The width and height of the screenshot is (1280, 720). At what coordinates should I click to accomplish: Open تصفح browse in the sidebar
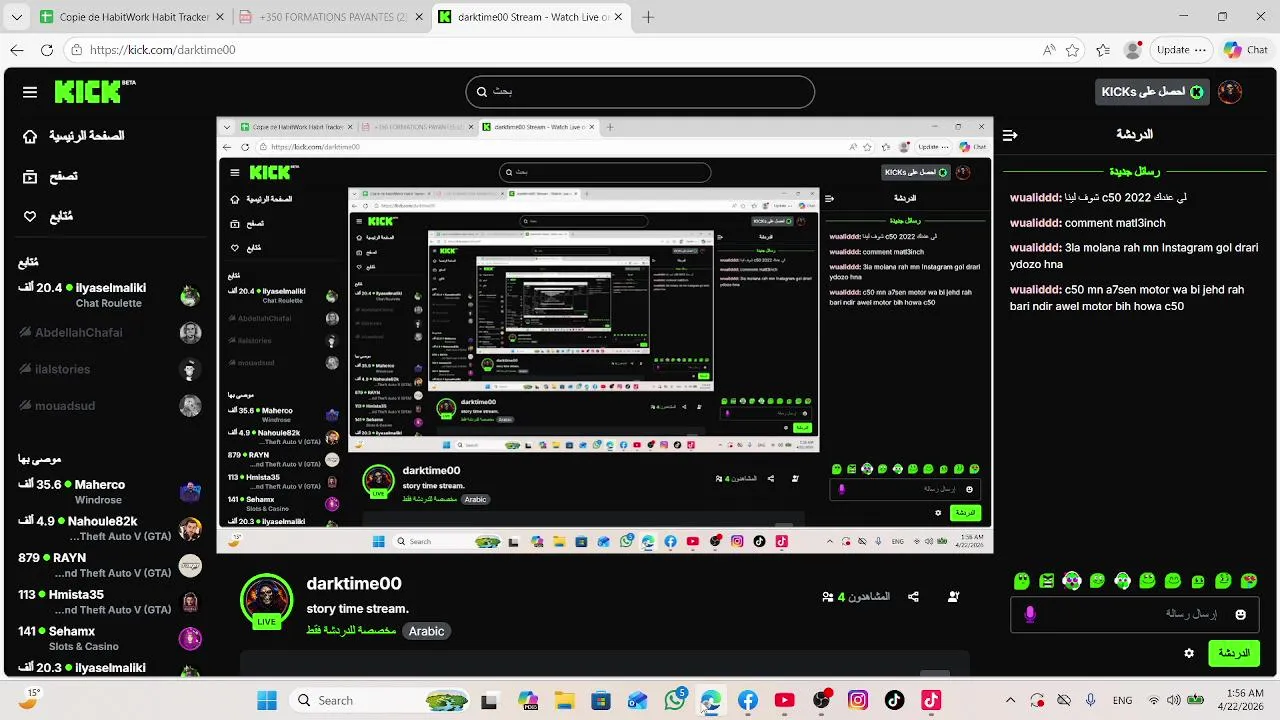pyautogui.click(x=50, y=176)
